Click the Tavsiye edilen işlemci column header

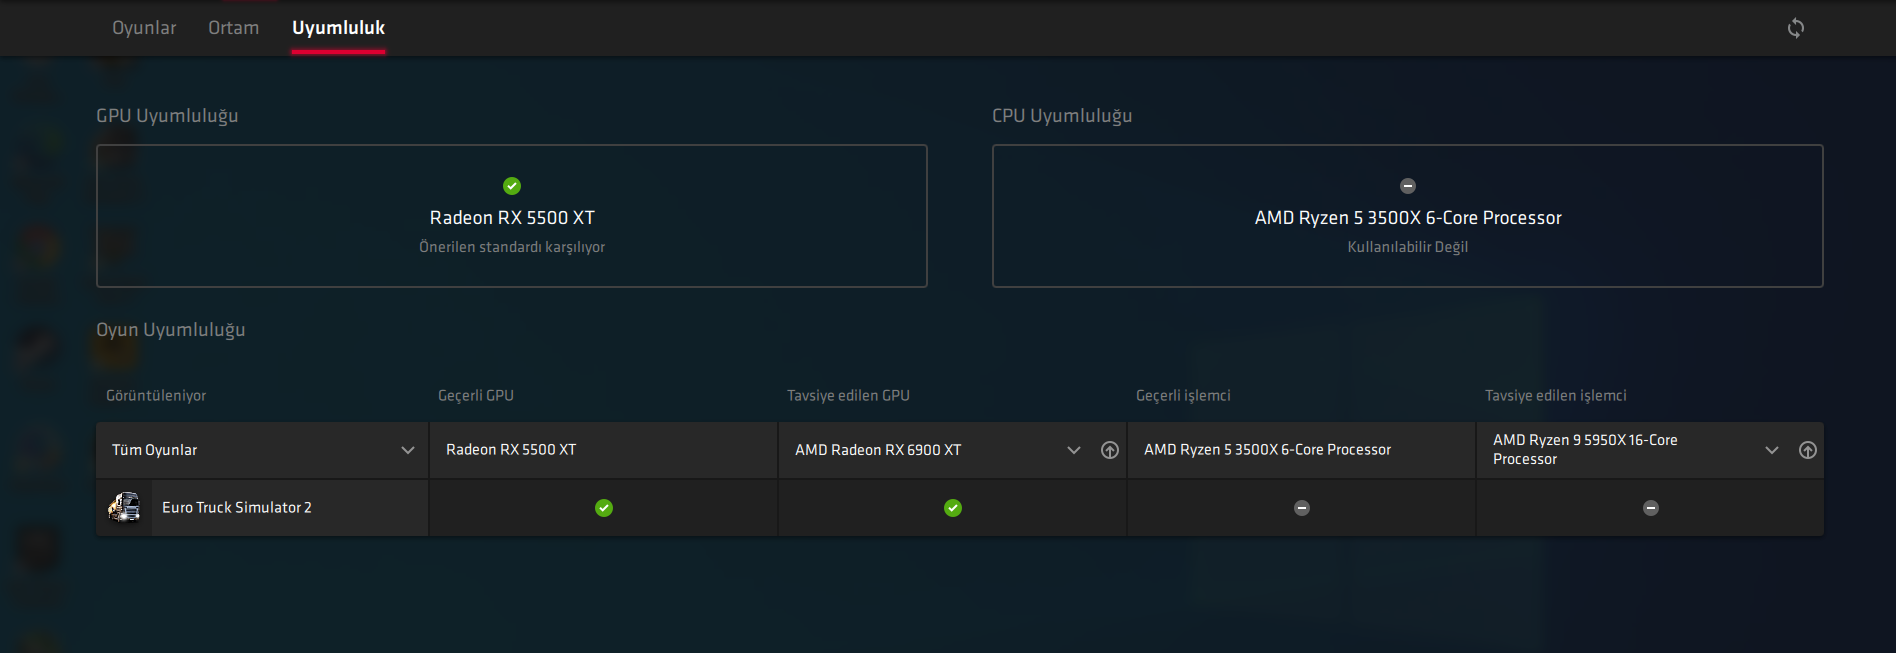[x=1556, y=396]
